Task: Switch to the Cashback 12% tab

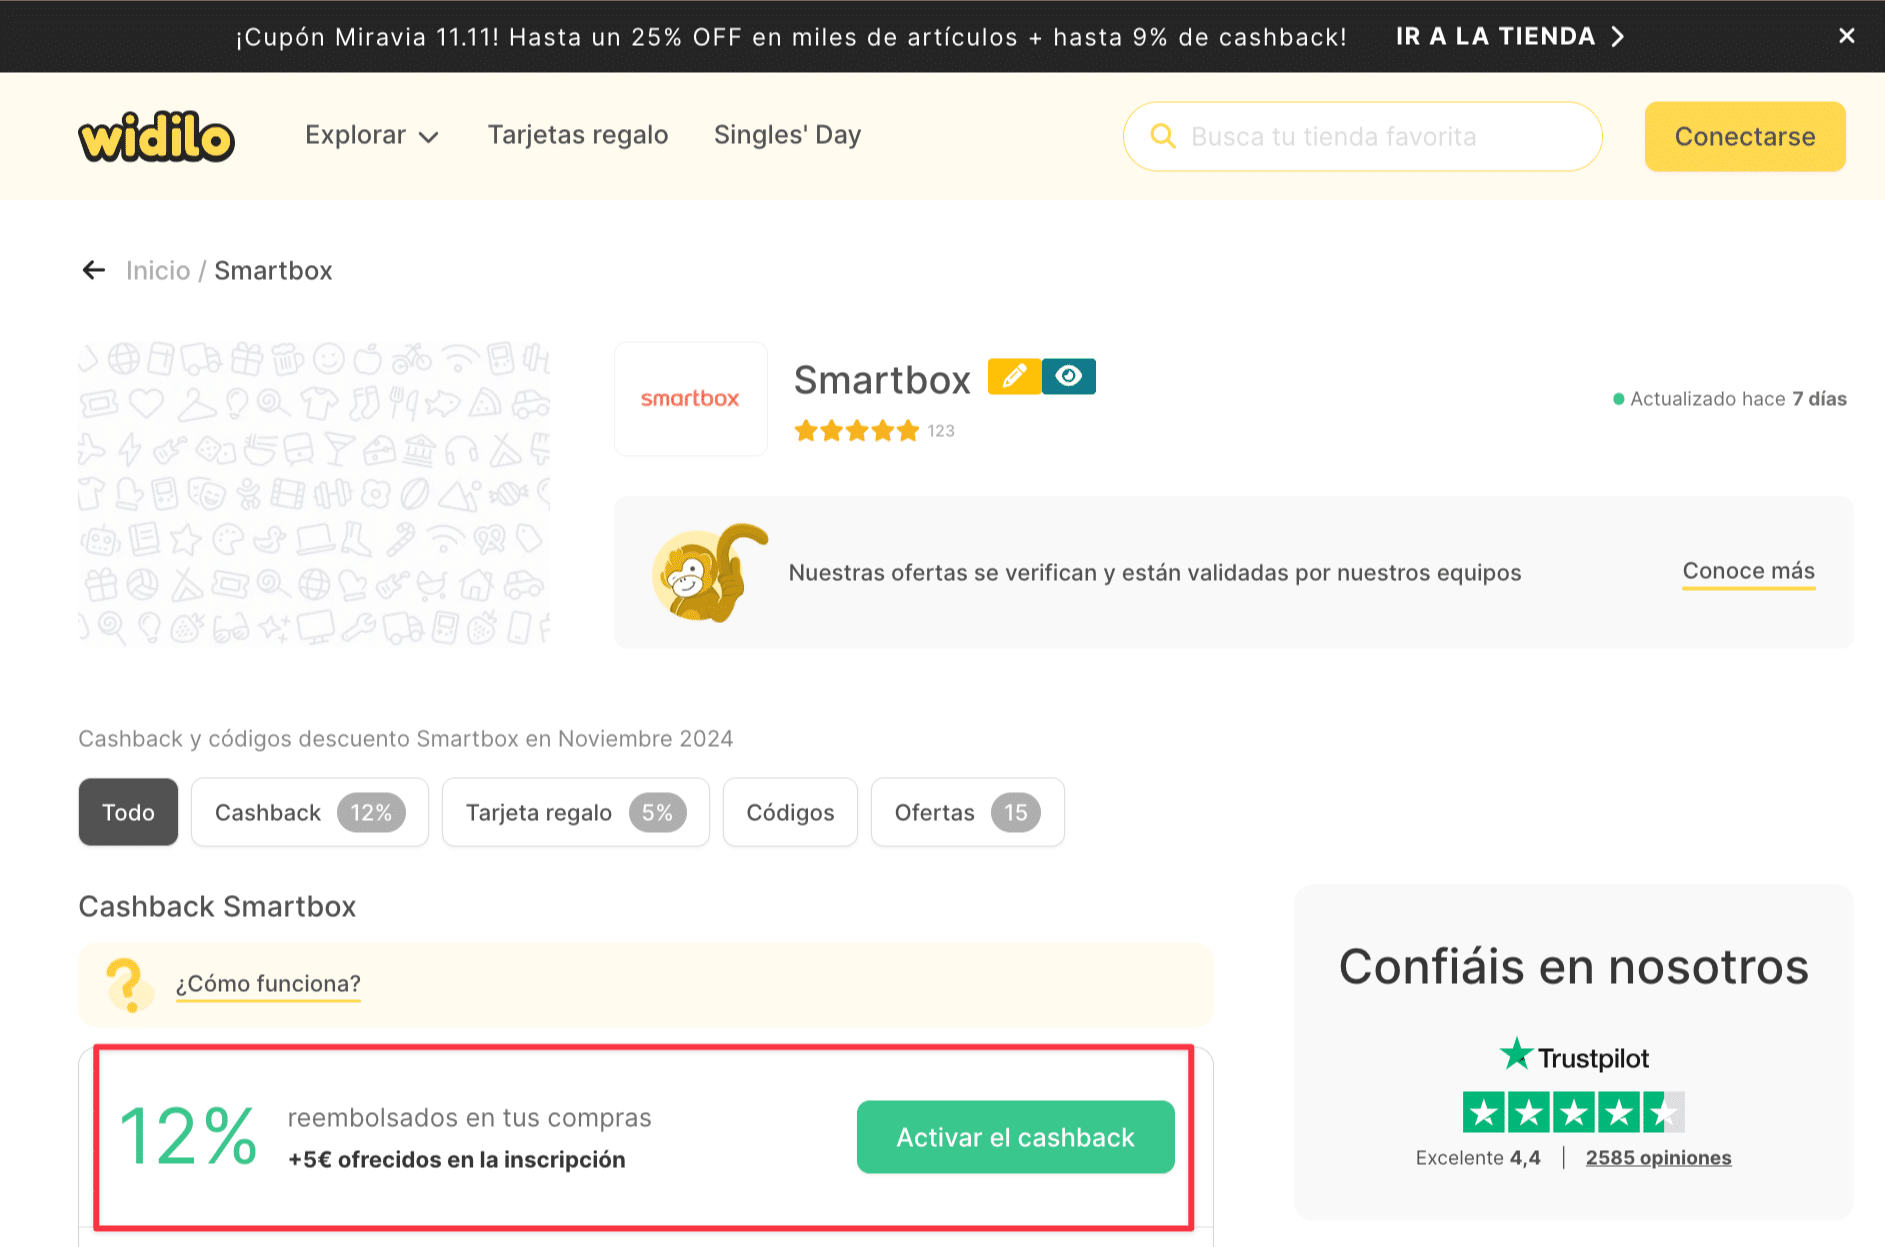Action: [310, 812]
